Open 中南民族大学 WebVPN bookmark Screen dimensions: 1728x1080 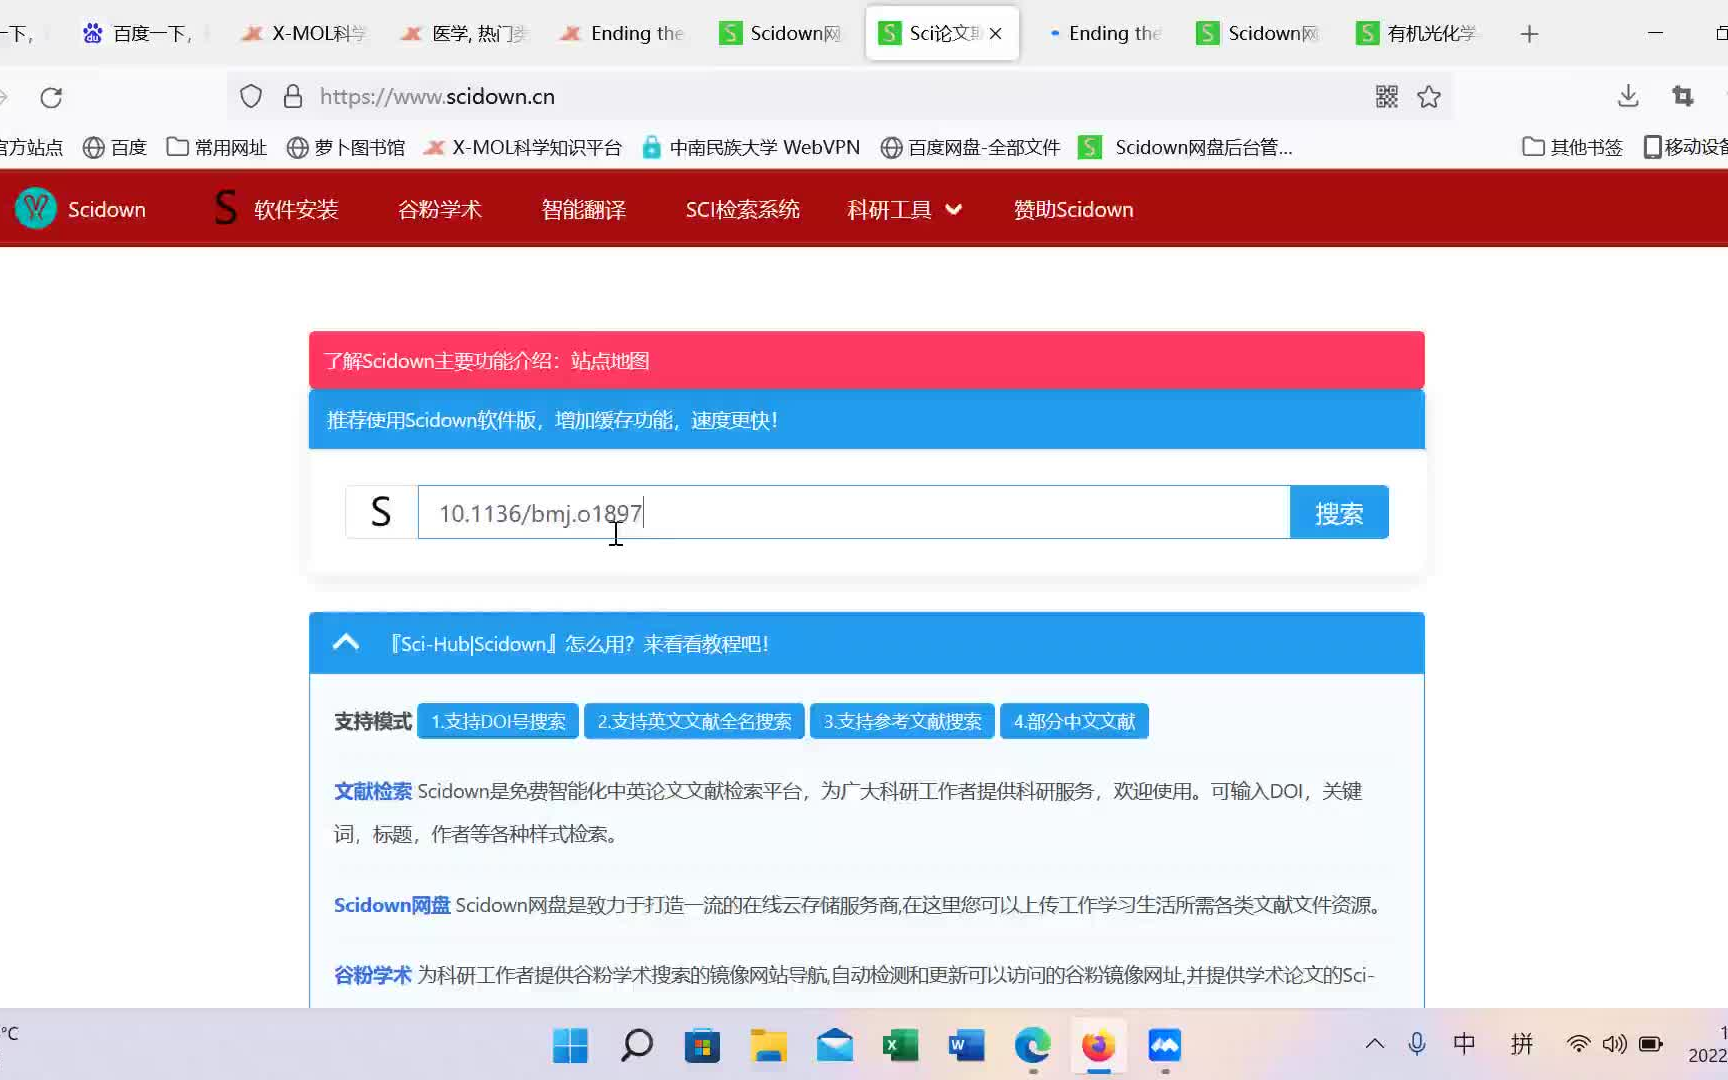point(751,147)
